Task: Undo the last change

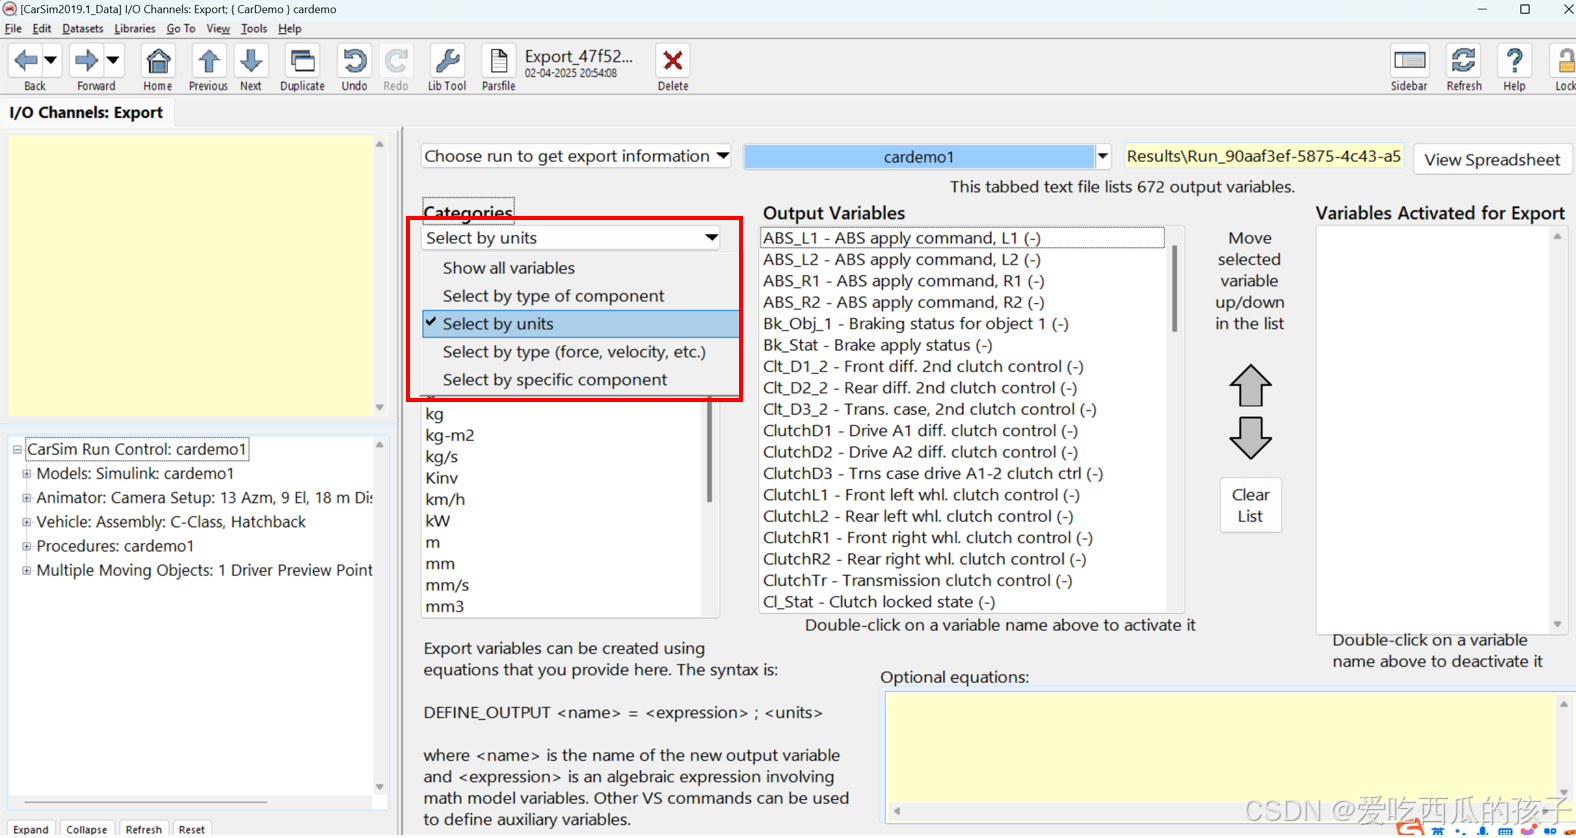Action: [x=354, y=61]
